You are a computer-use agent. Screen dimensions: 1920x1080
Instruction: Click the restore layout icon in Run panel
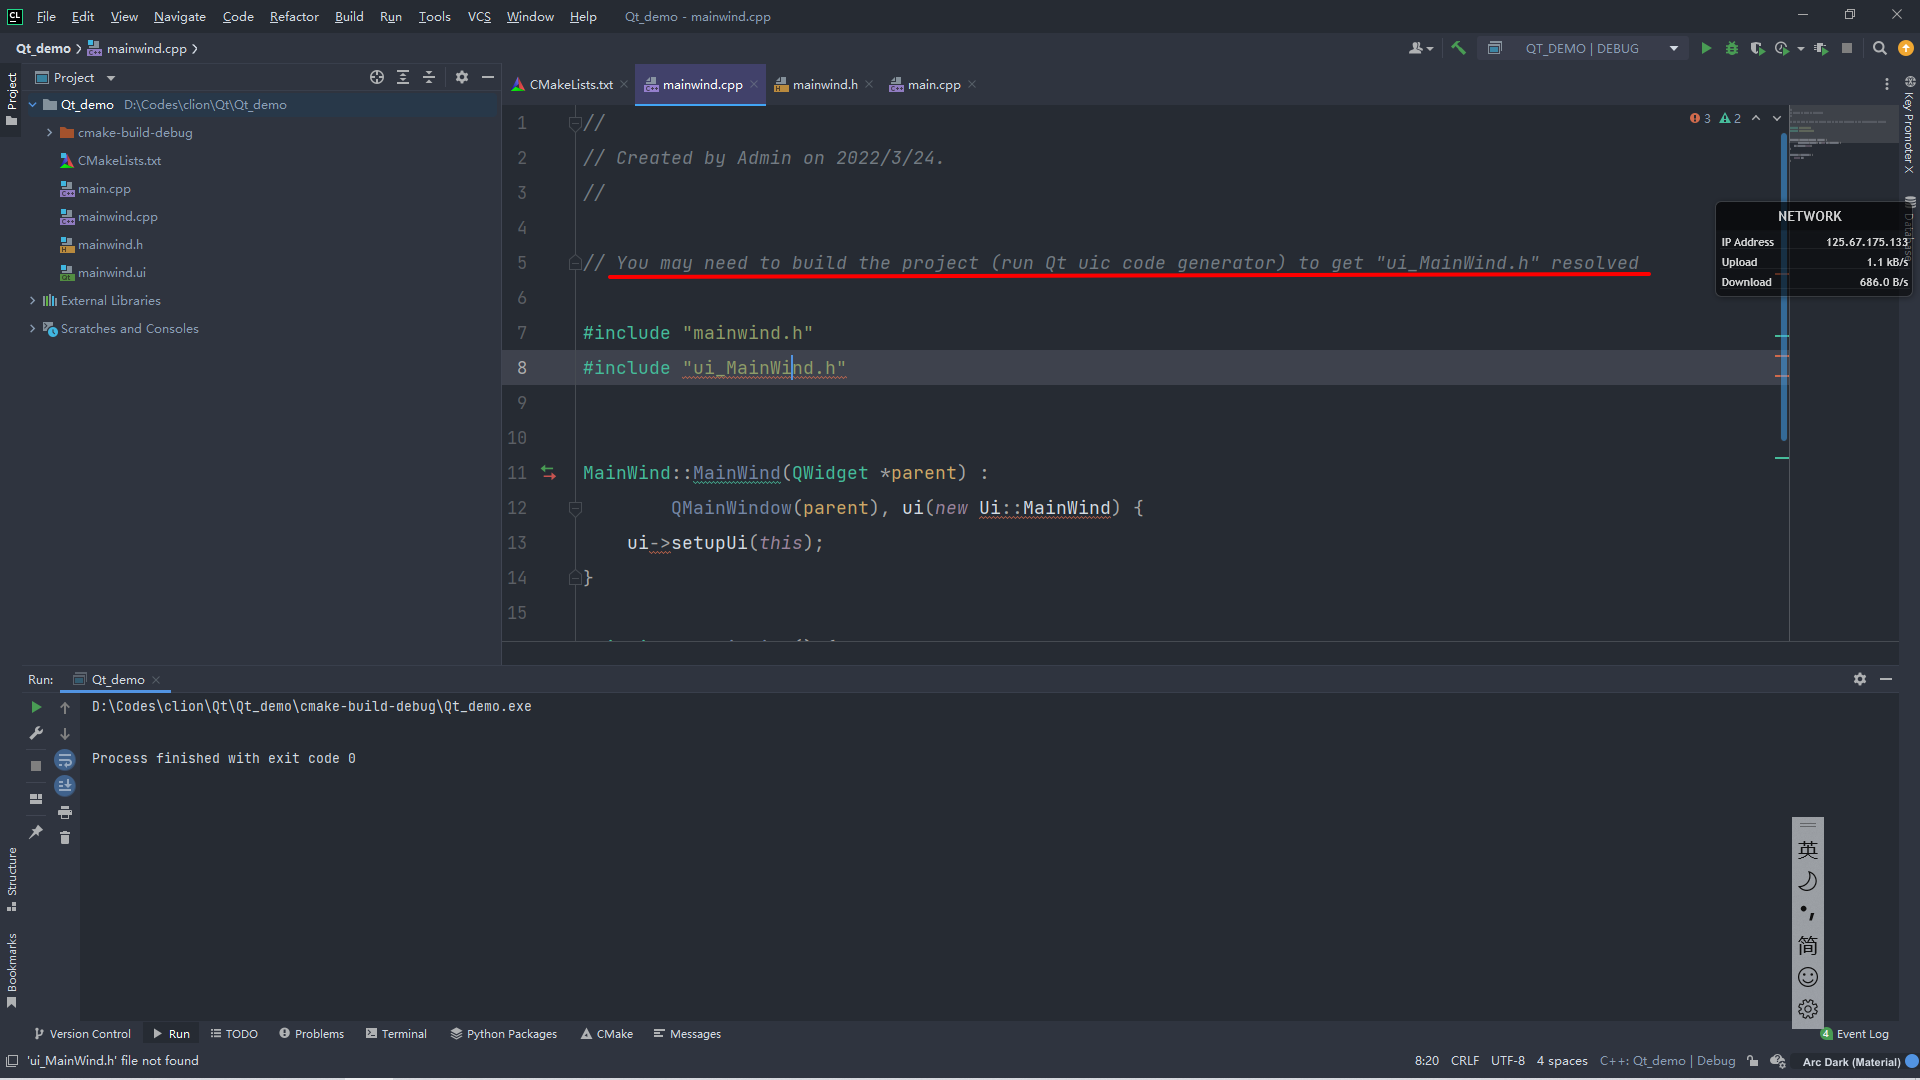[36, 799]
